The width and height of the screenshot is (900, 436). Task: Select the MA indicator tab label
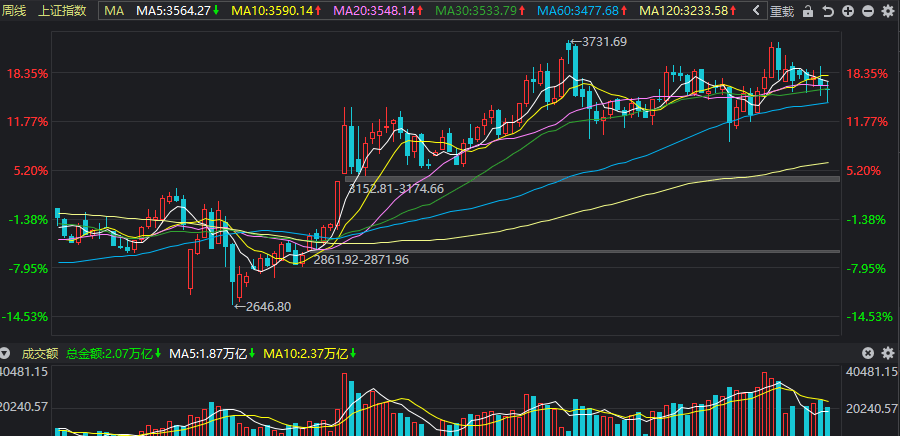pyautogui.click(x=114, y=10)
